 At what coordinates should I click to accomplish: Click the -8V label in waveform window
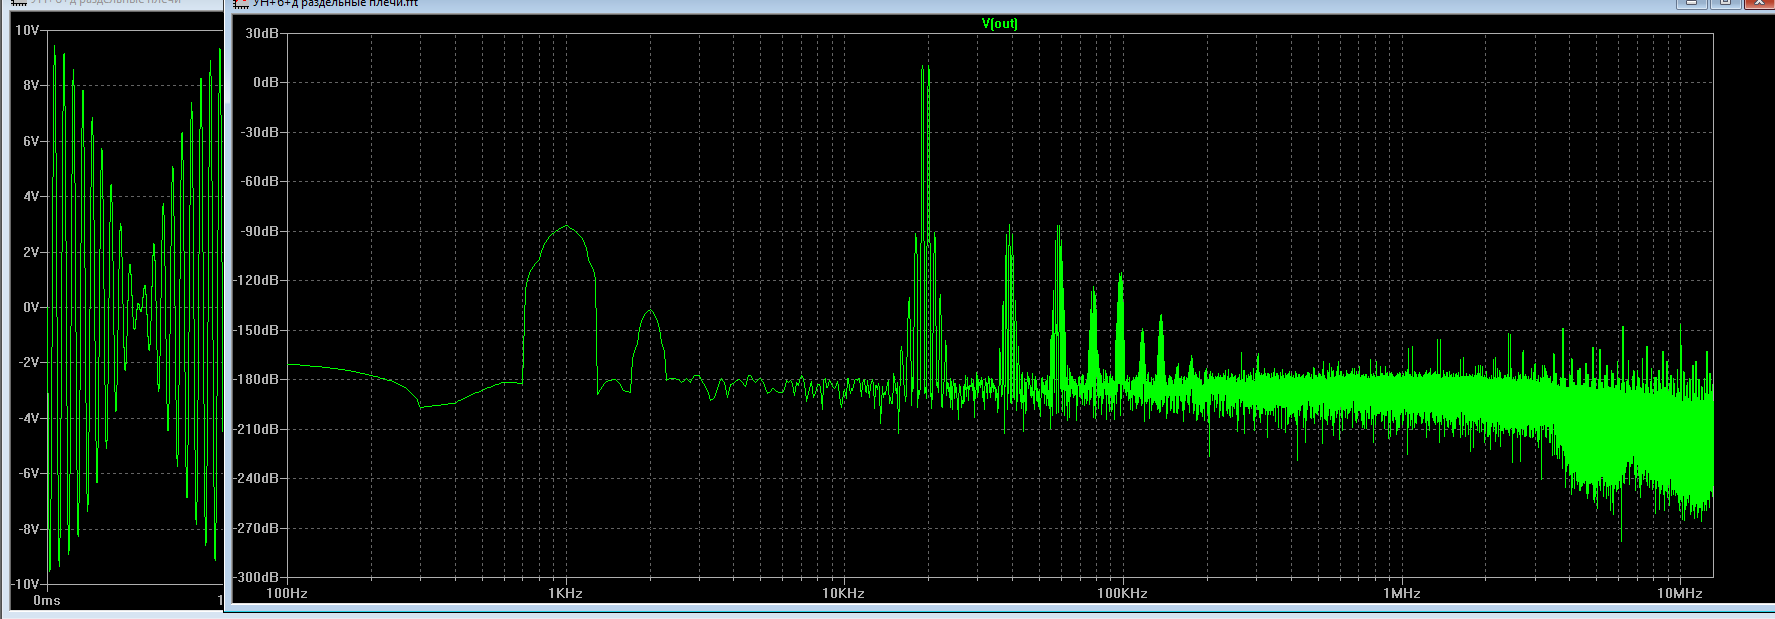click(29, 529)
